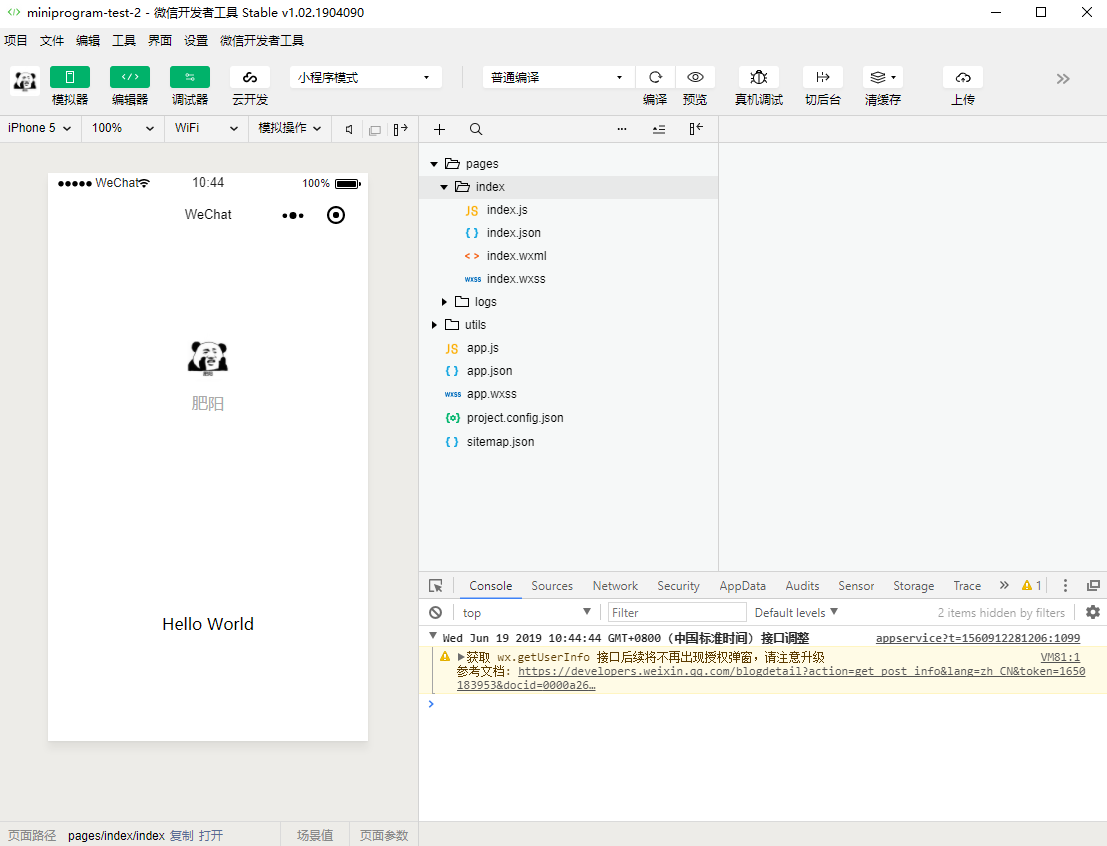The width and height of the screenshot is (1107, 846).
Task: Open the 工具 menu
Action: click(124, 41)
